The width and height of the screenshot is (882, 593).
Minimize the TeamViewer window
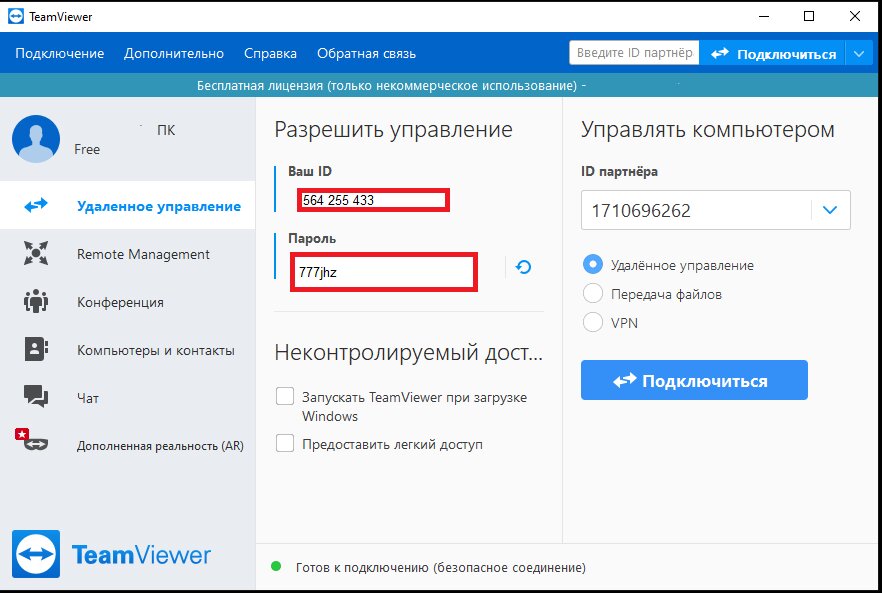(x=764, y=16)
